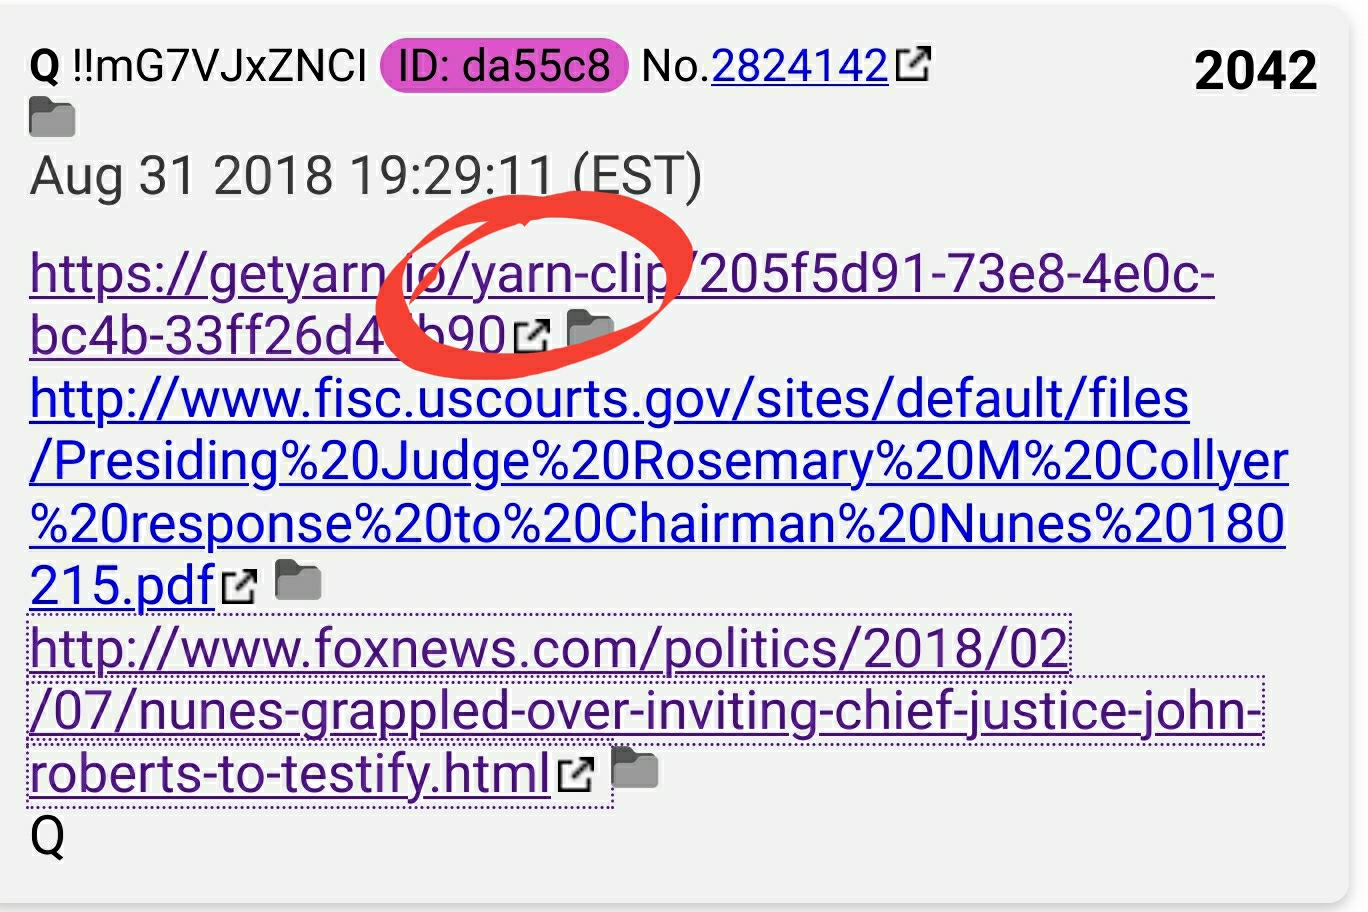Open post number link 2824142
This screenshot has width=1368, height=912.
pos(800,66)
